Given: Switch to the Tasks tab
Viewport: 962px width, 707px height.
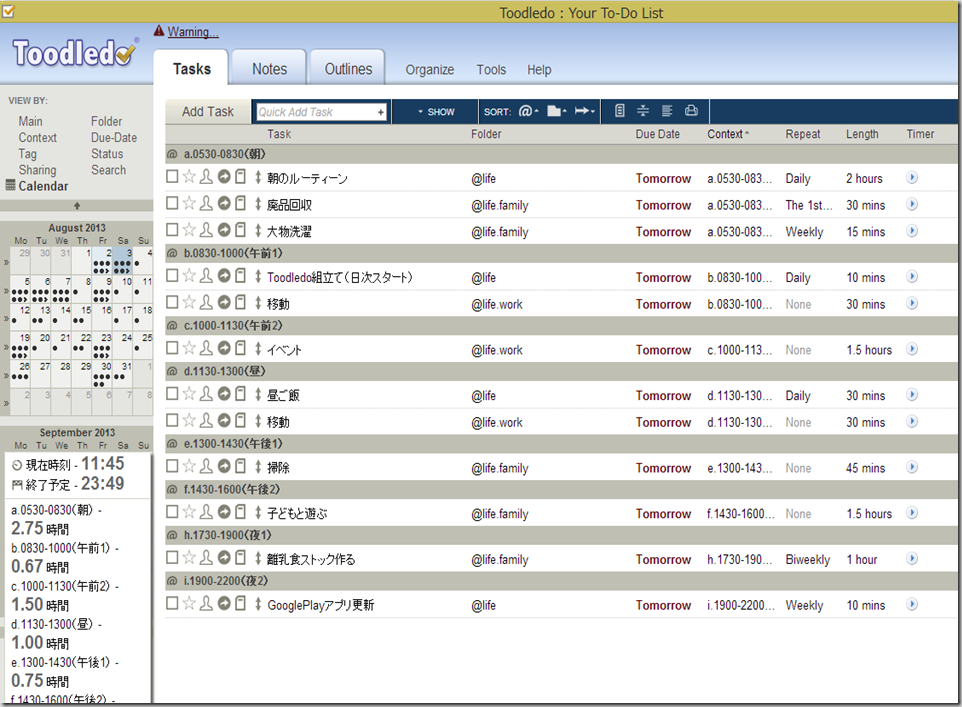Looking at the screenshot, I should pyautogui.click(x=191, y=68).
